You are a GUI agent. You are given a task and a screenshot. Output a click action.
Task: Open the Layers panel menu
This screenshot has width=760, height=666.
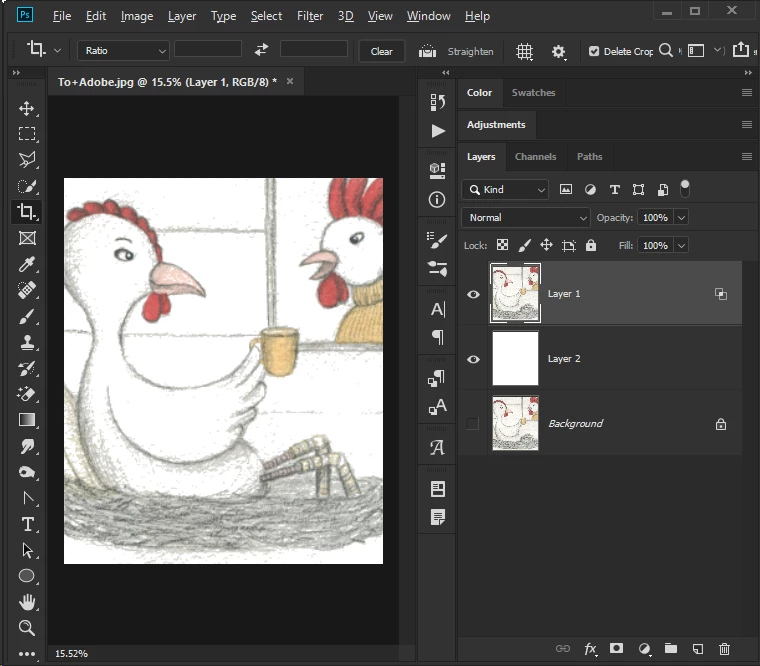pos(746,157)
